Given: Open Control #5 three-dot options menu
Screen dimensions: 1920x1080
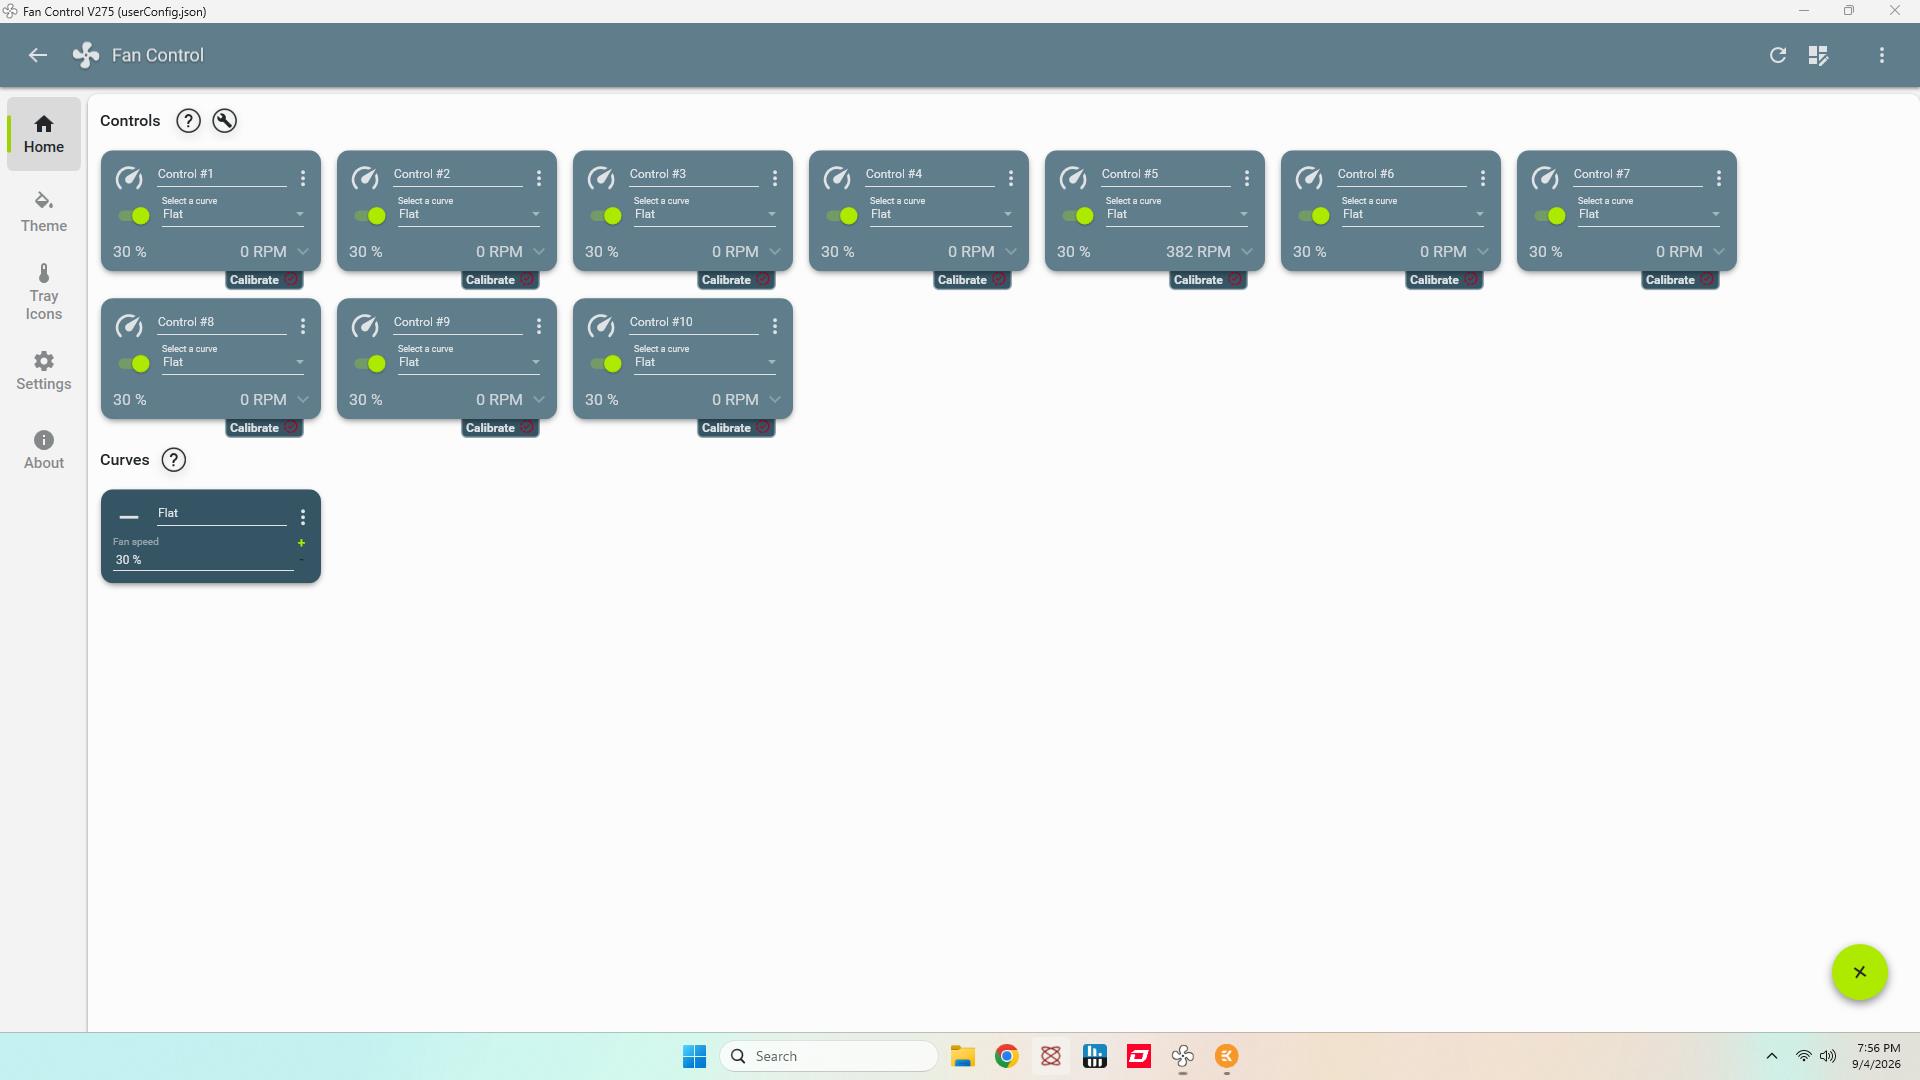Looking at the screenshot, I should click(x=1246, y=178).
